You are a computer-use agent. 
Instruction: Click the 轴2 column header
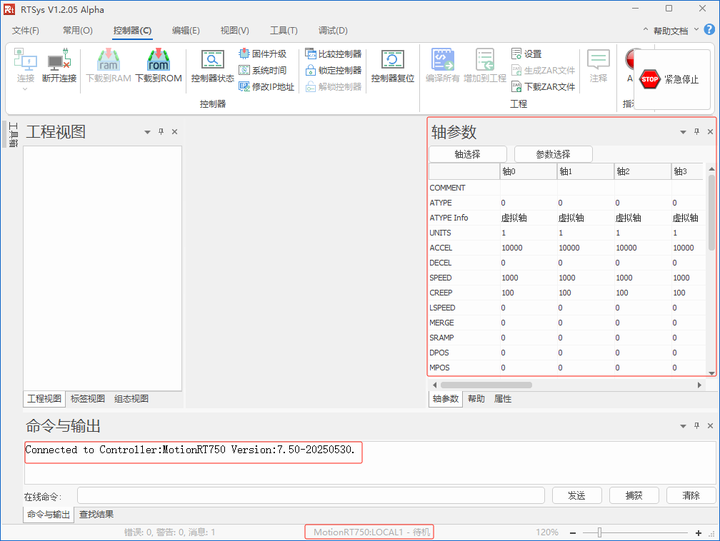point(642,171)
